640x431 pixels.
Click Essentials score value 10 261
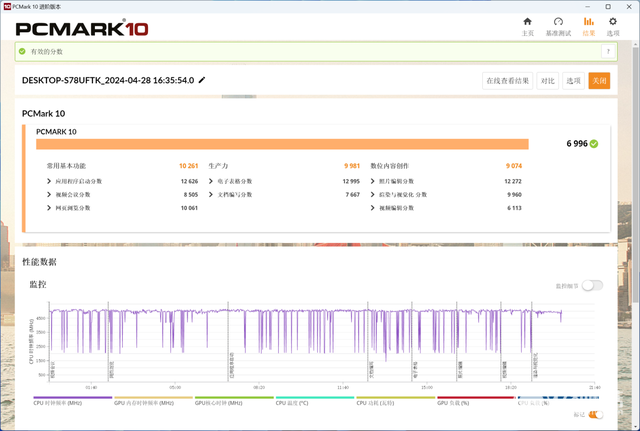coord(189,166)
